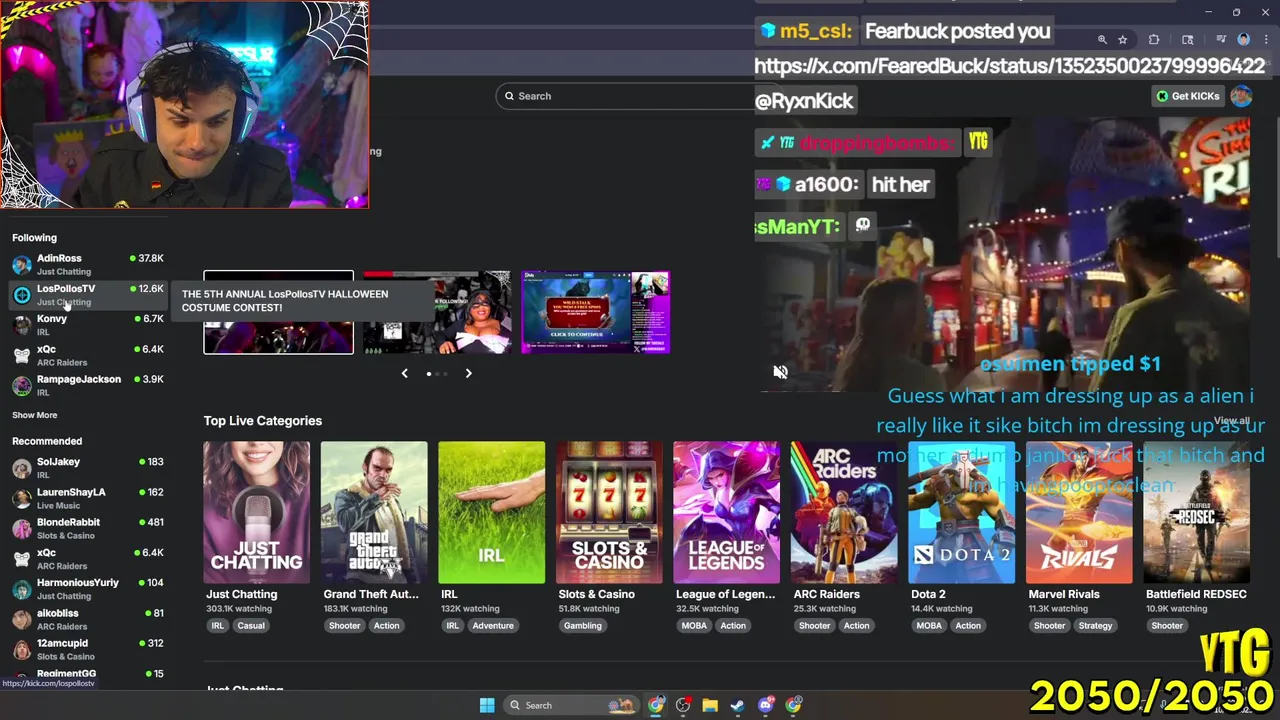Click Shooter tag under Battlefield REDSEC
The width and height of the screenshot is (1280, 720).
1167,626
